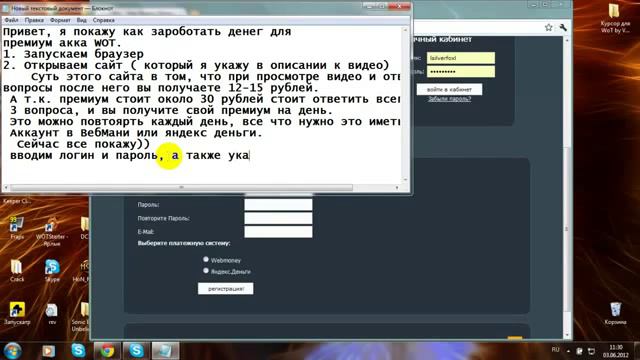Open the Fraps desktop shortcut
640x360 pixels.
[17, 227]
